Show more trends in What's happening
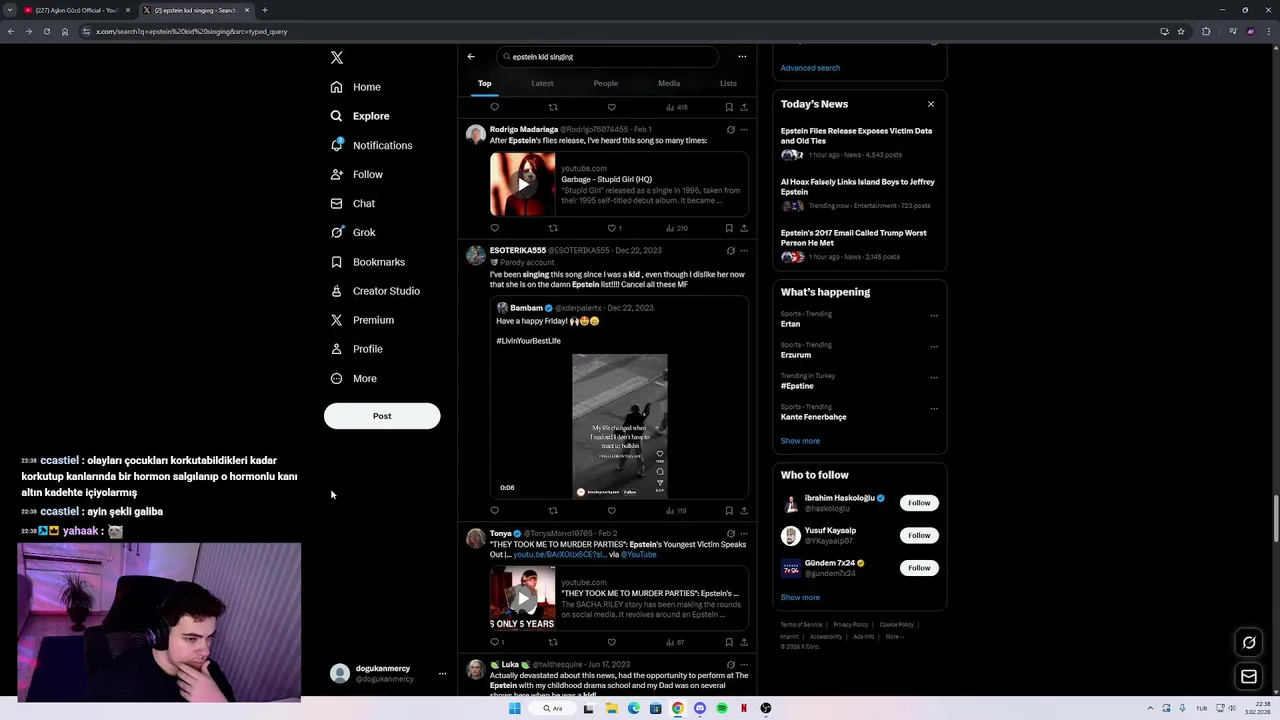 coord(800,441)
